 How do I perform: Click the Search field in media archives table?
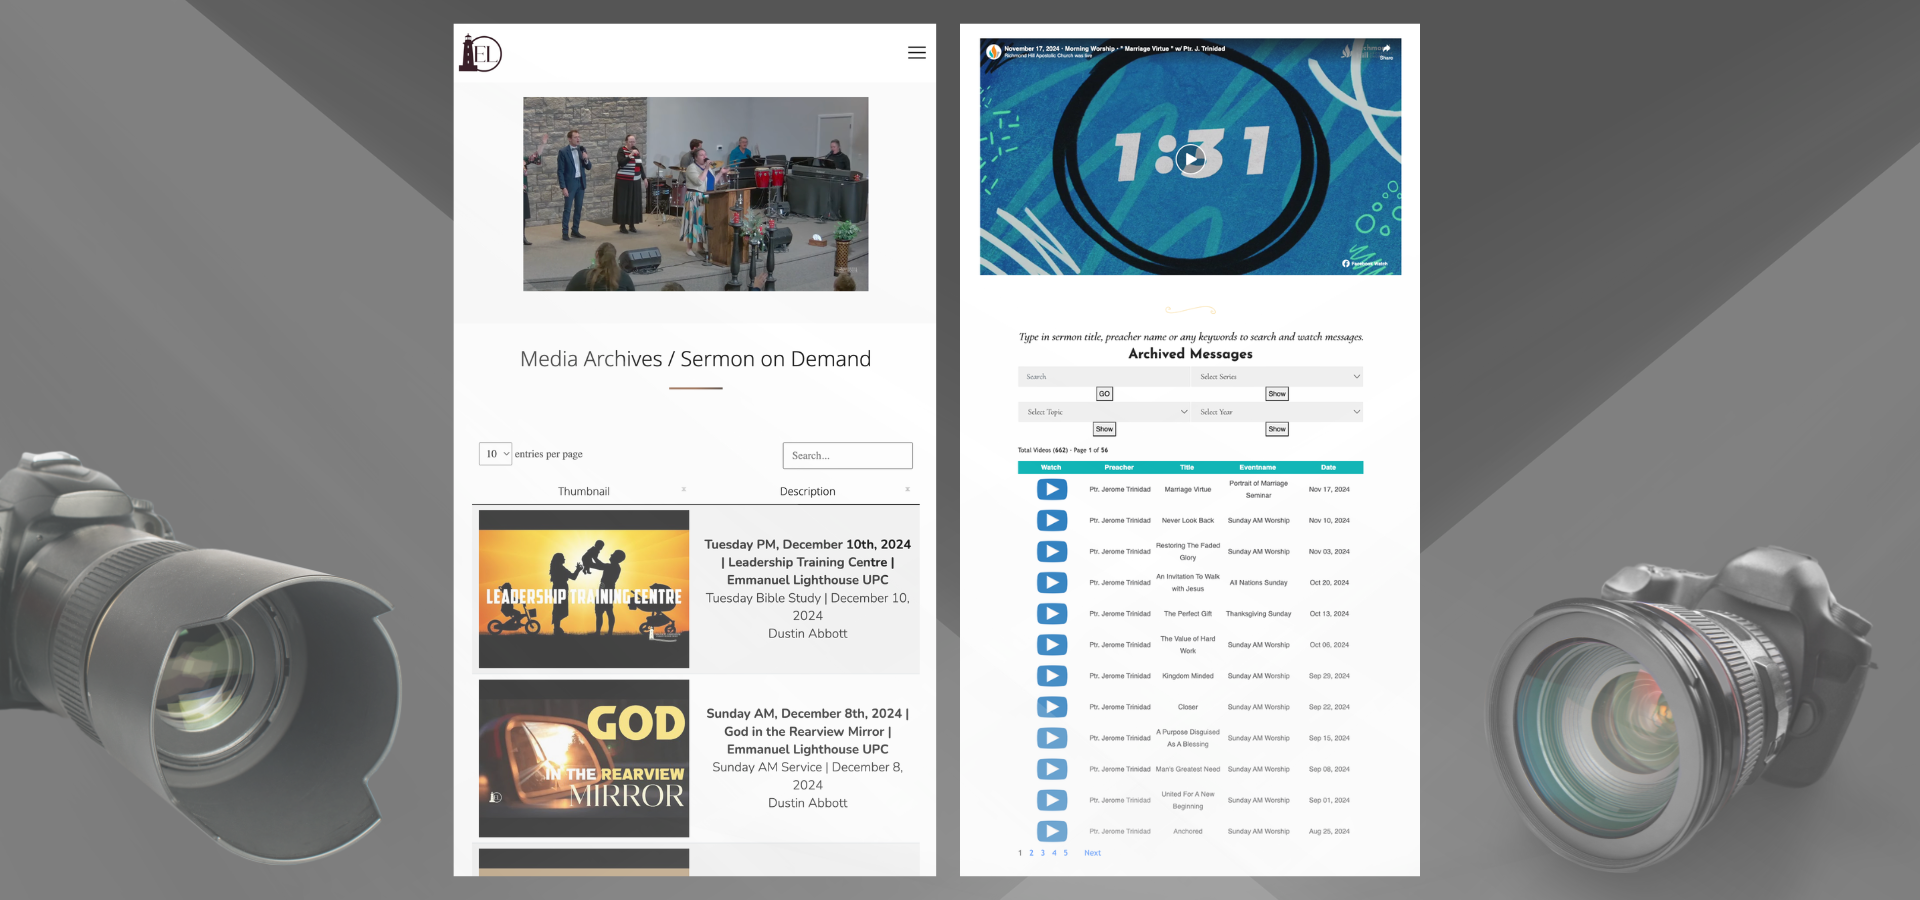[847, 456]
